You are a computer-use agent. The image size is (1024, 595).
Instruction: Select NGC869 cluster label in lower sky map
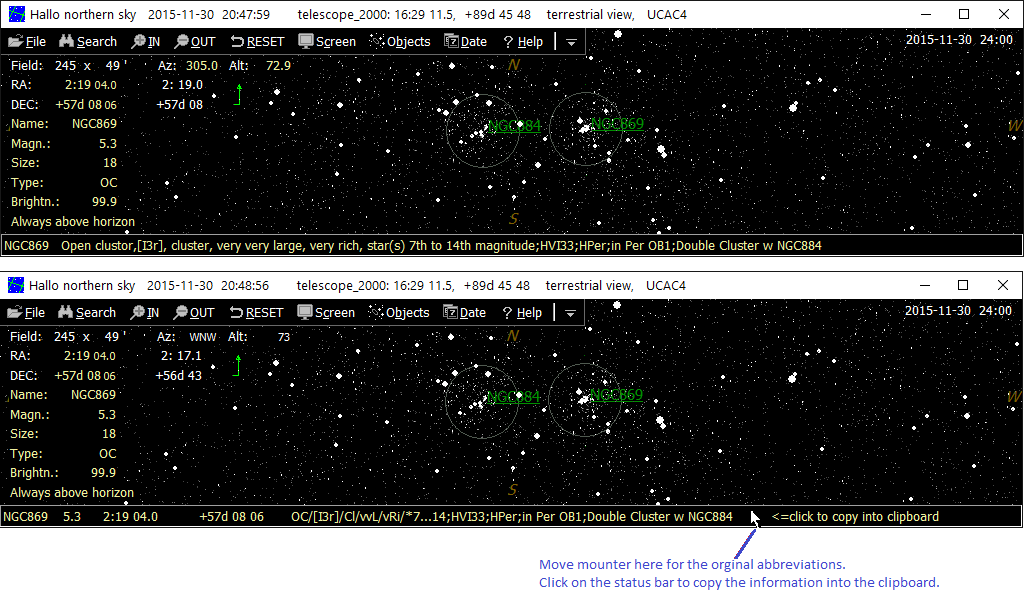pyautogui.click(x=616, y=395)
